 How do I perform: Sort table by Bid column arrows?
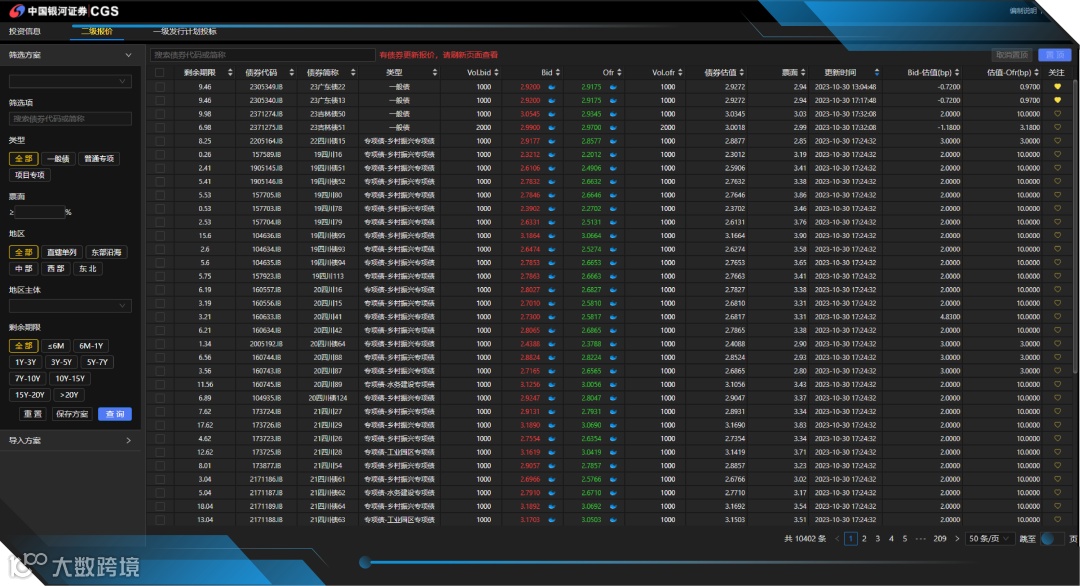click(x=557, y=72)
